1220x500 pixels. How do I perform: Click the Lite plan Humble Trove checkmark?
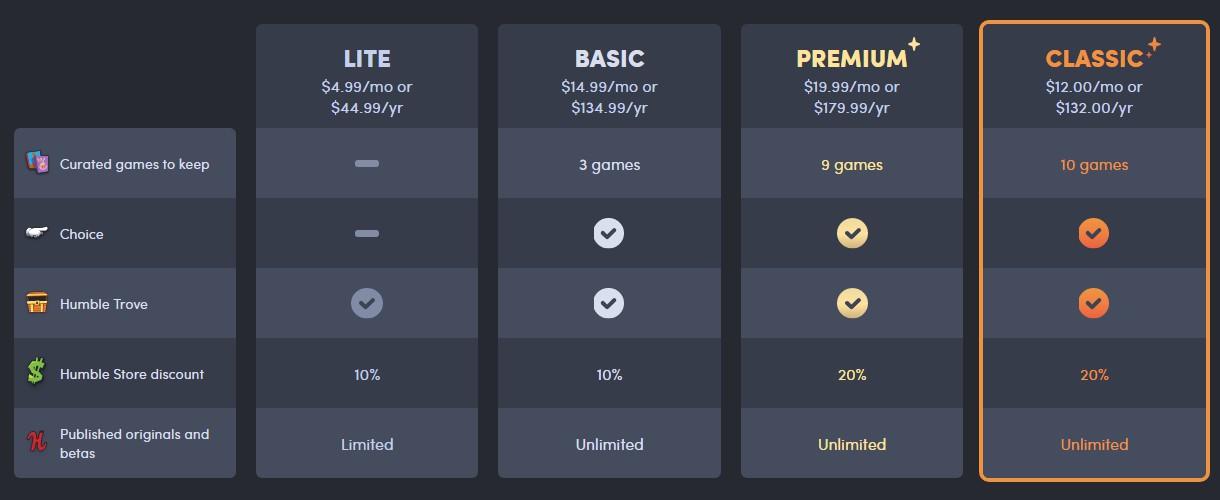click(367, 303)
